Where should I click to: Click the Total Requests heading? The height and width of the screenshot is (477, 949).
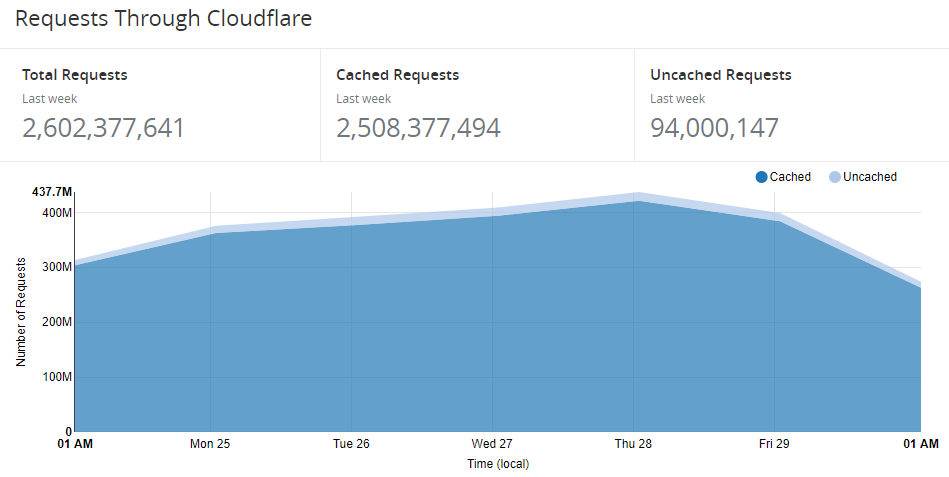(75, 75)
